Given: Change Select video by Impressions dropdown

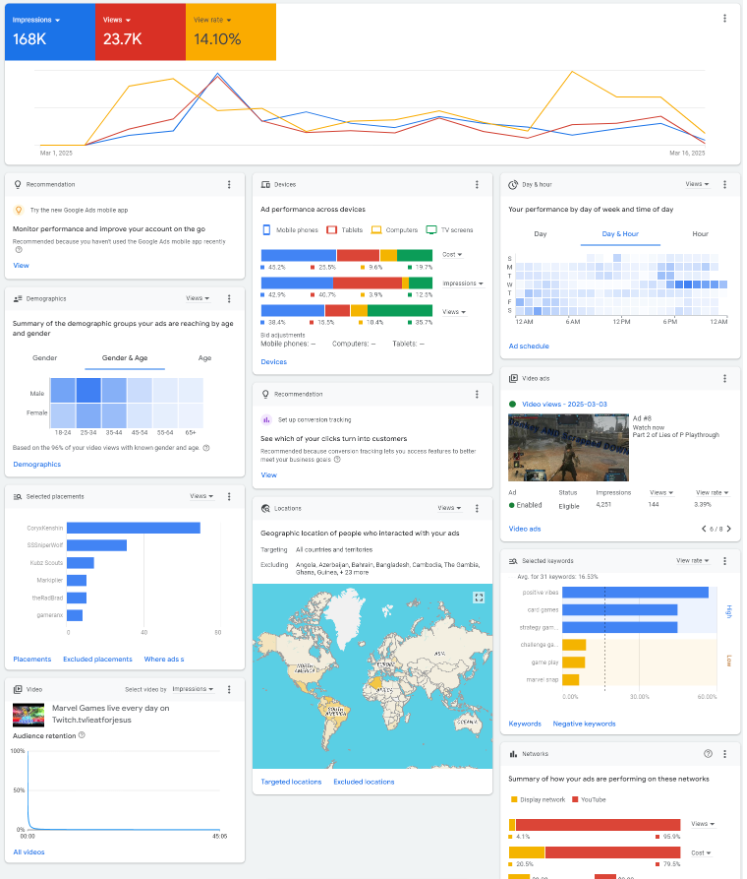Looking at the screenshot, I should 194,689.
